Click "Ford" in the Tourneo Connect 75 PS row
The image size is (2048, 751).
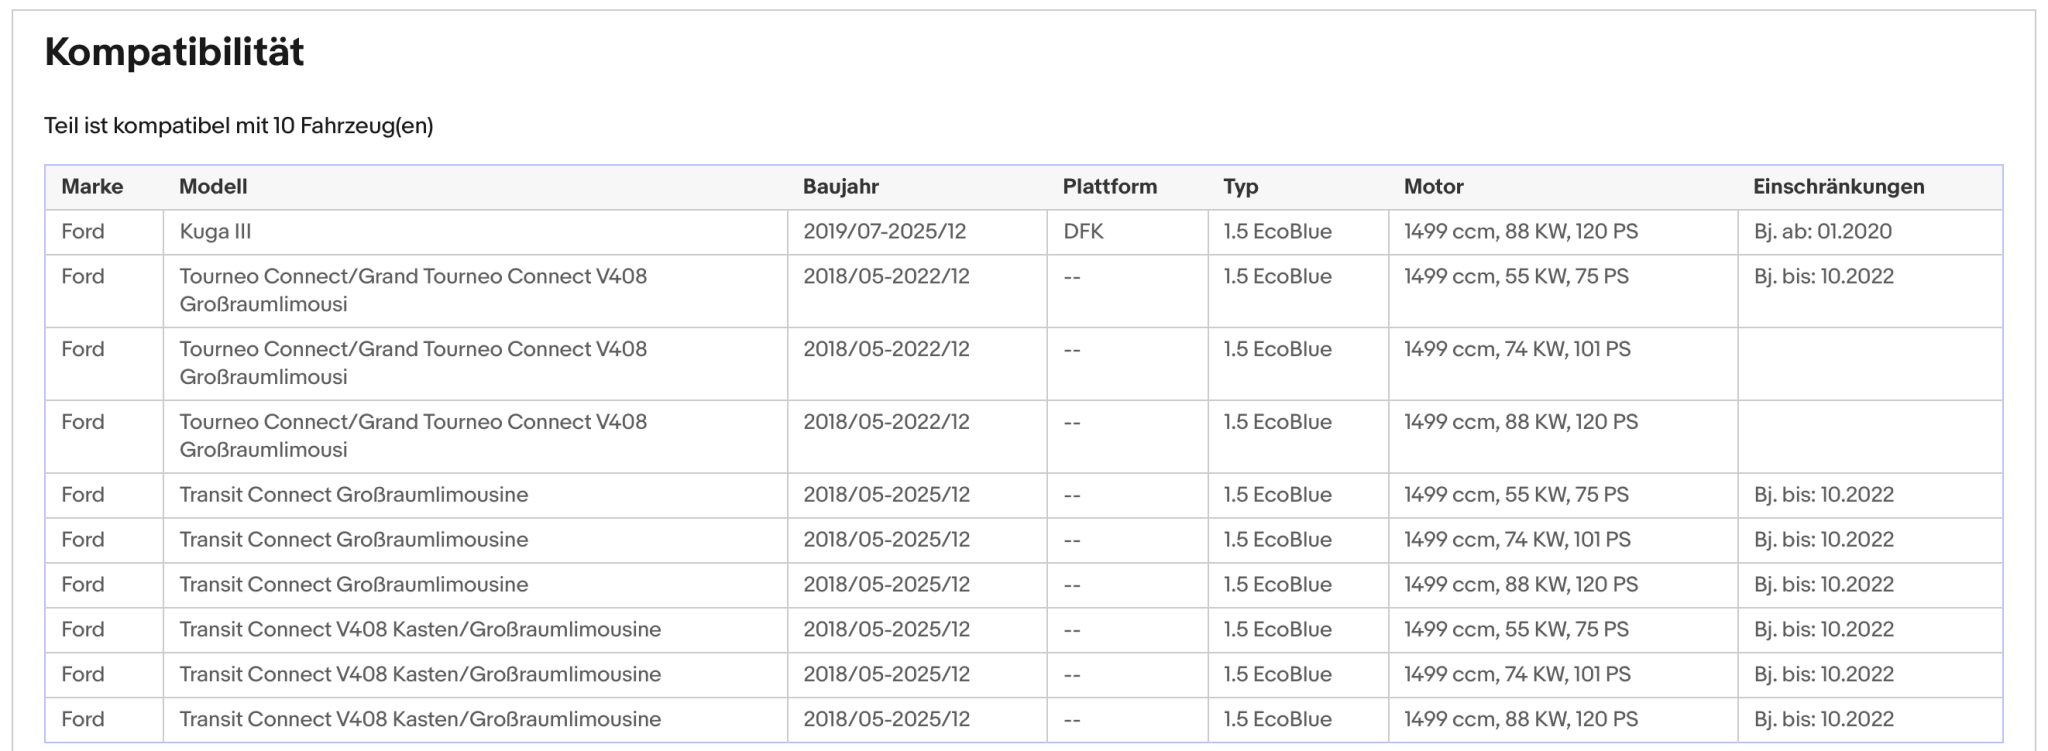pos(82,277)
